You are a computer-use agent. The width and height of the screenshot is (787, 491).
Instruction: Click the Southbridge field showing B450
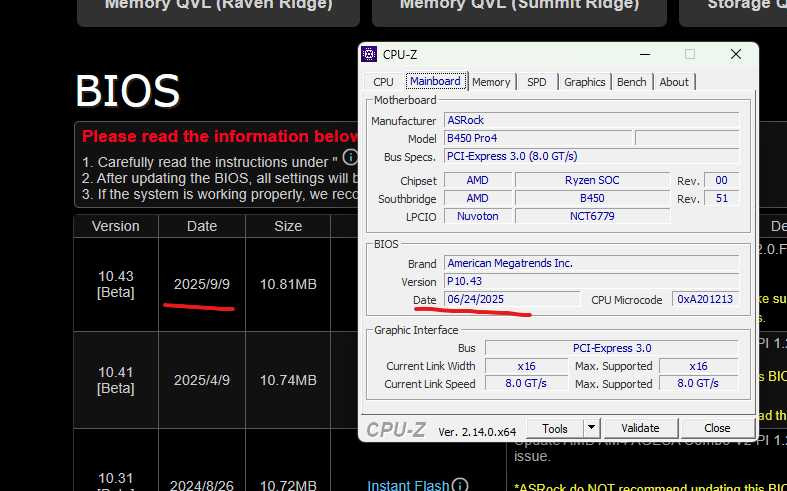point(592,198)
